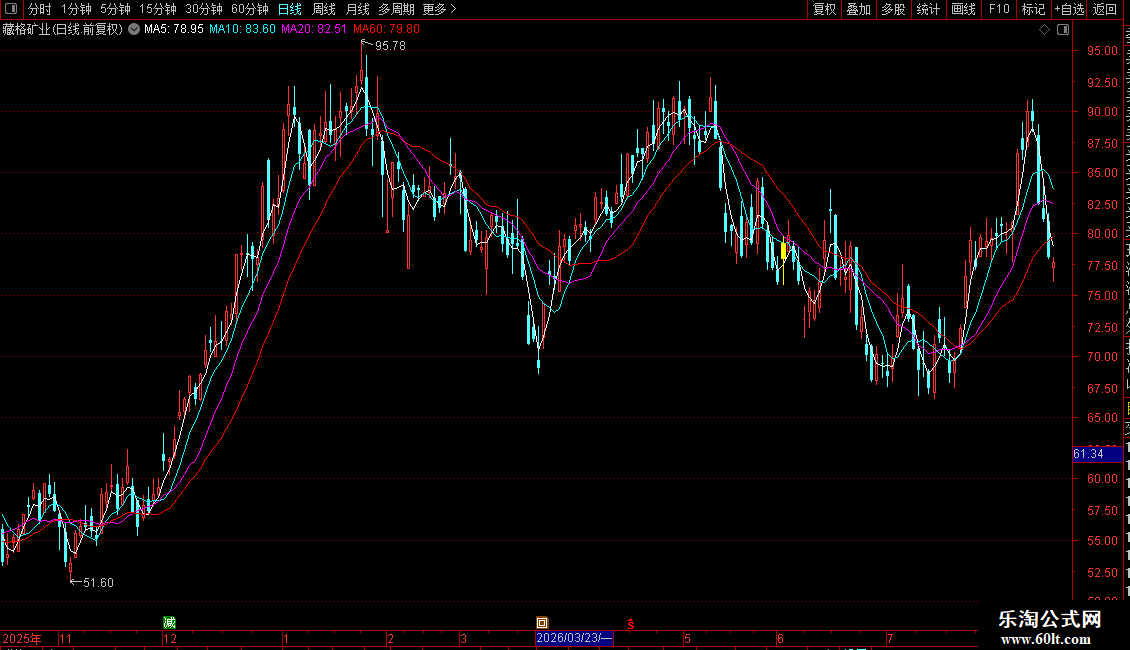The image size is (1130, 650).
Task: Expand the 更多 periods menu
Action: 440,9
